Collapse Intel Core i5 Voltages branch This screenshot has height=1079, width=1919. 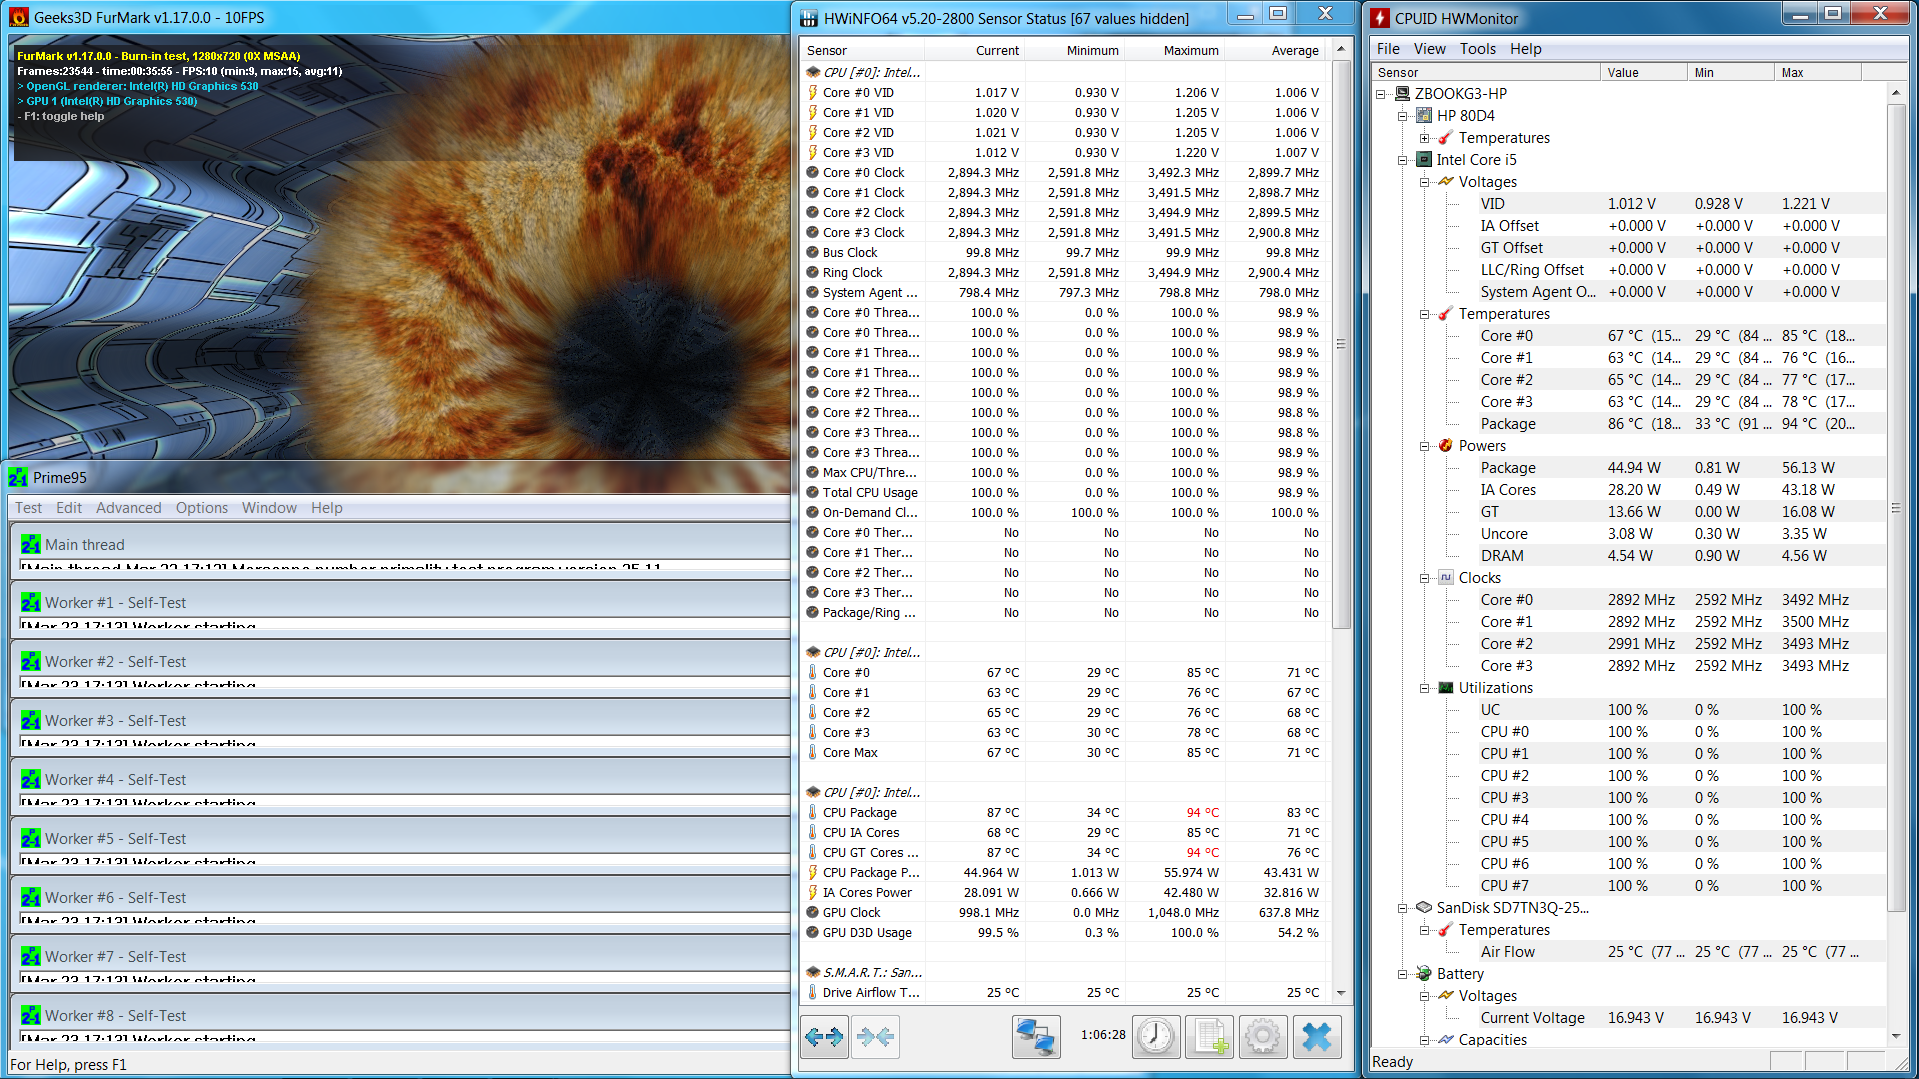coord(1425,182)
